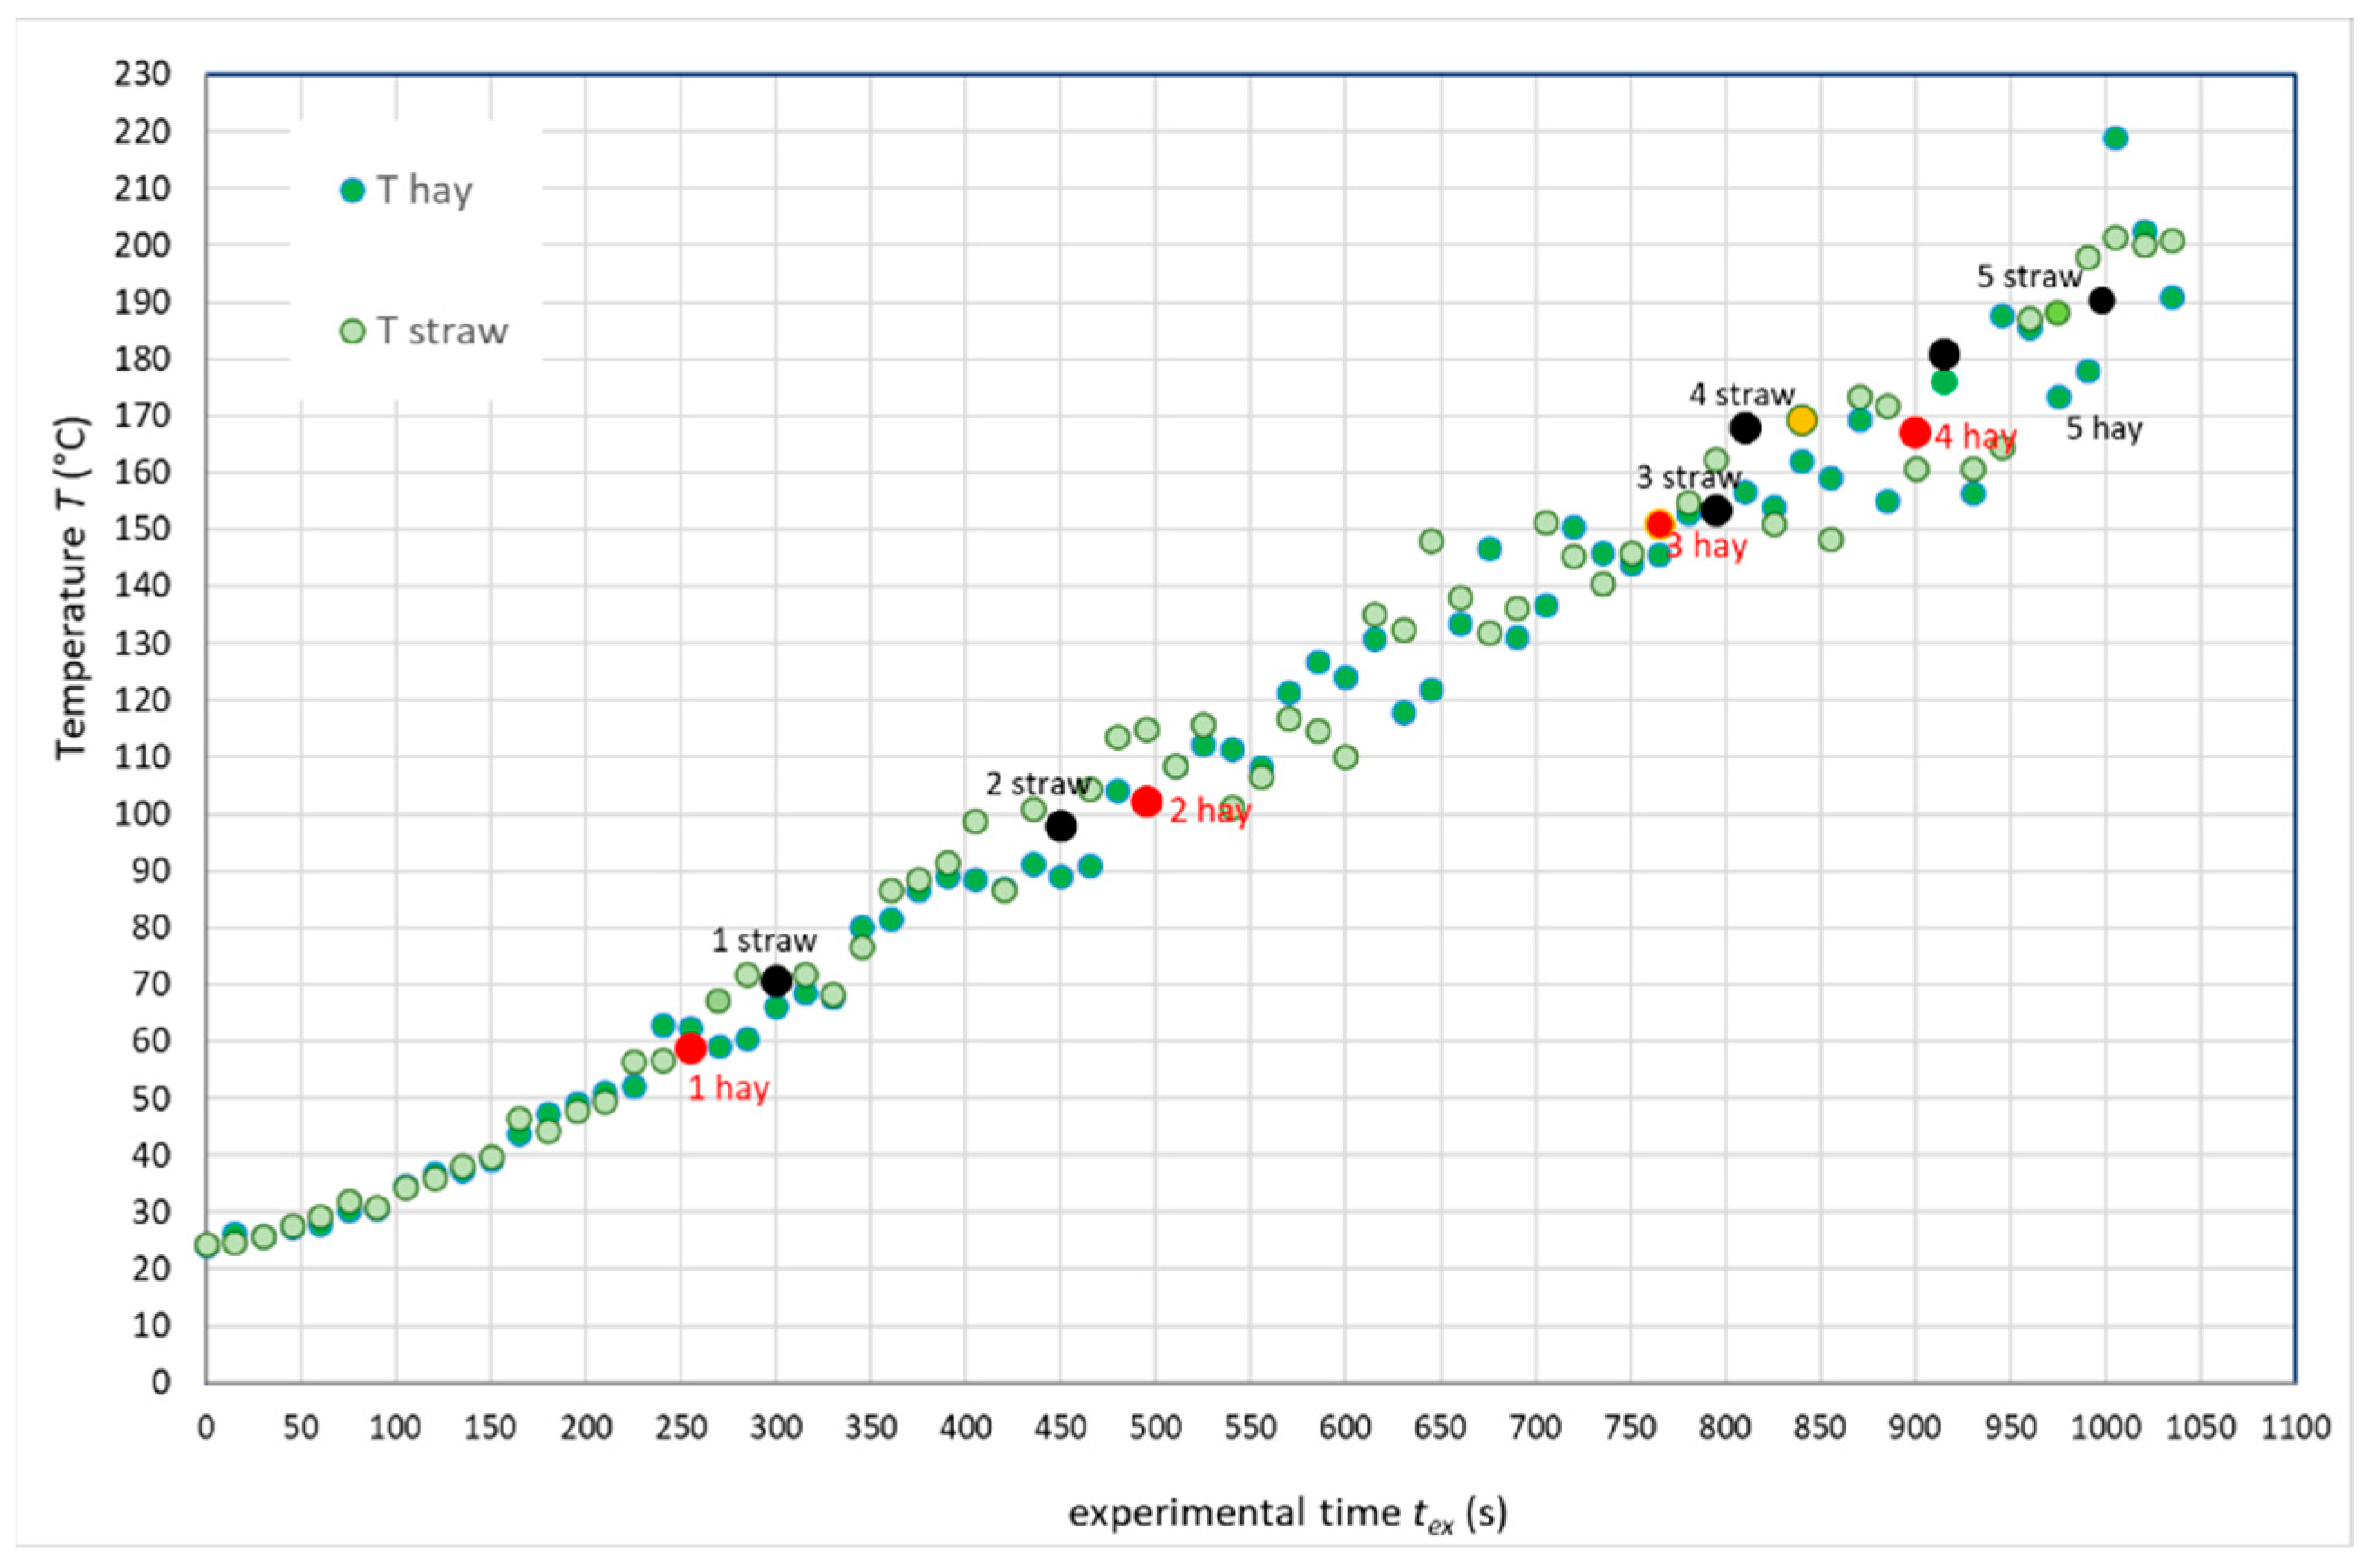Click the red '2 hay' data marker

click(x=1146, y=801)
